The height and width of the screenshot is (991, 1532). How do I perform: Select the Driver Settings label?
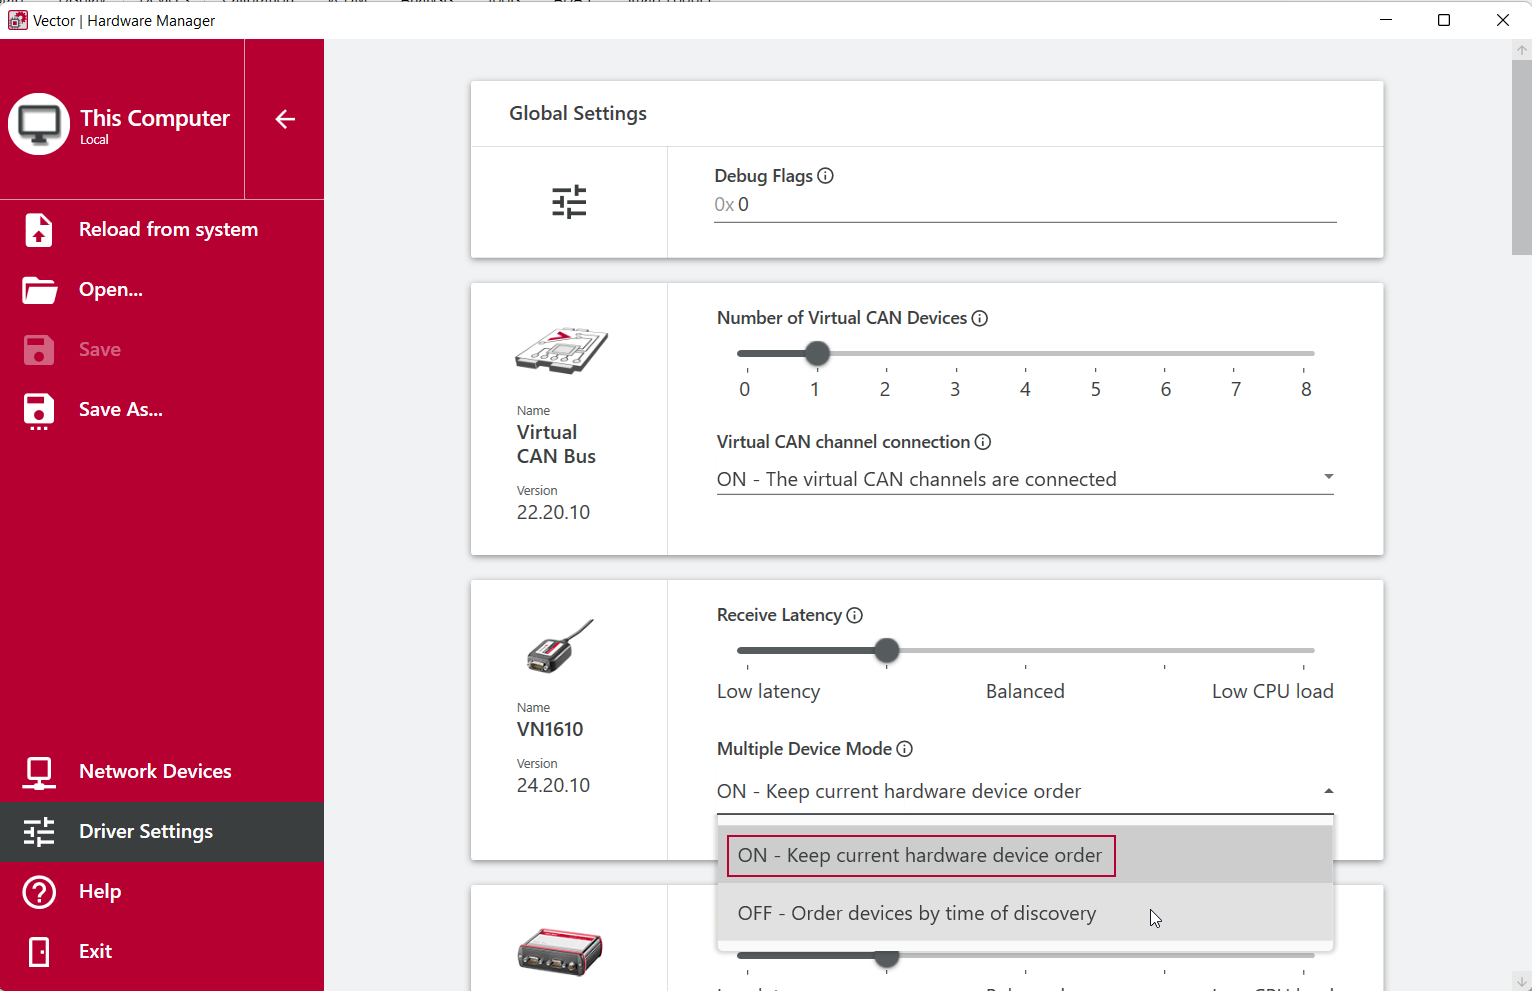coord(146,831)
